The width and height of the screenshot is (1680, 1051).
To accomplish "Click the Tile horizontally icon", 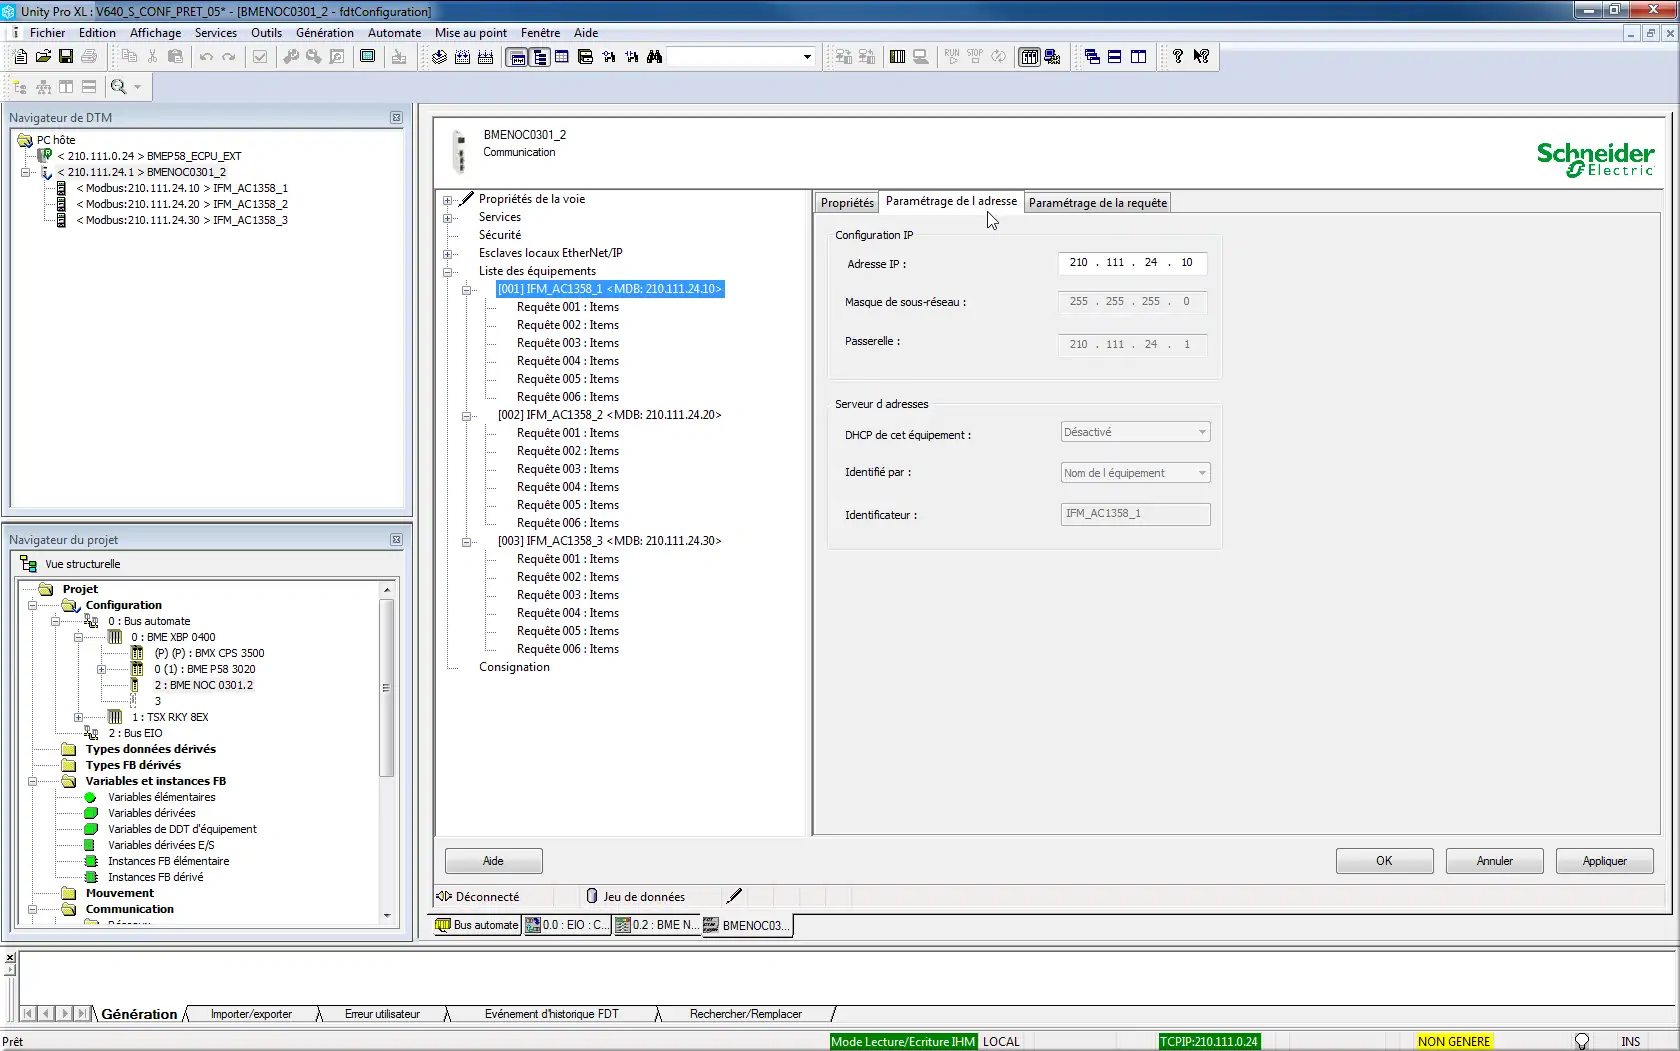I will [1114, 57].
